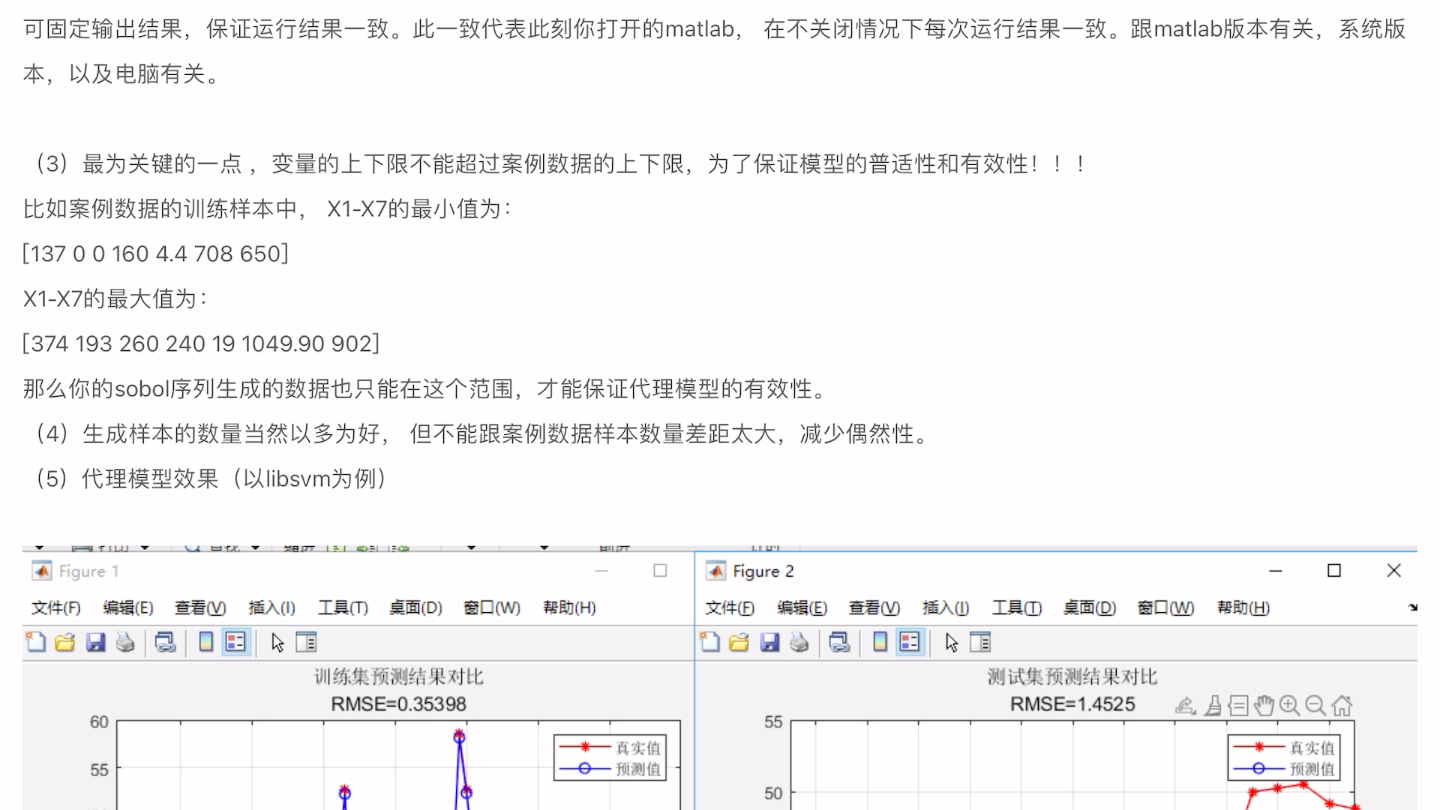
Task: Click the zoom out button in Figure 2
Action: click(x=1313, y=705)
